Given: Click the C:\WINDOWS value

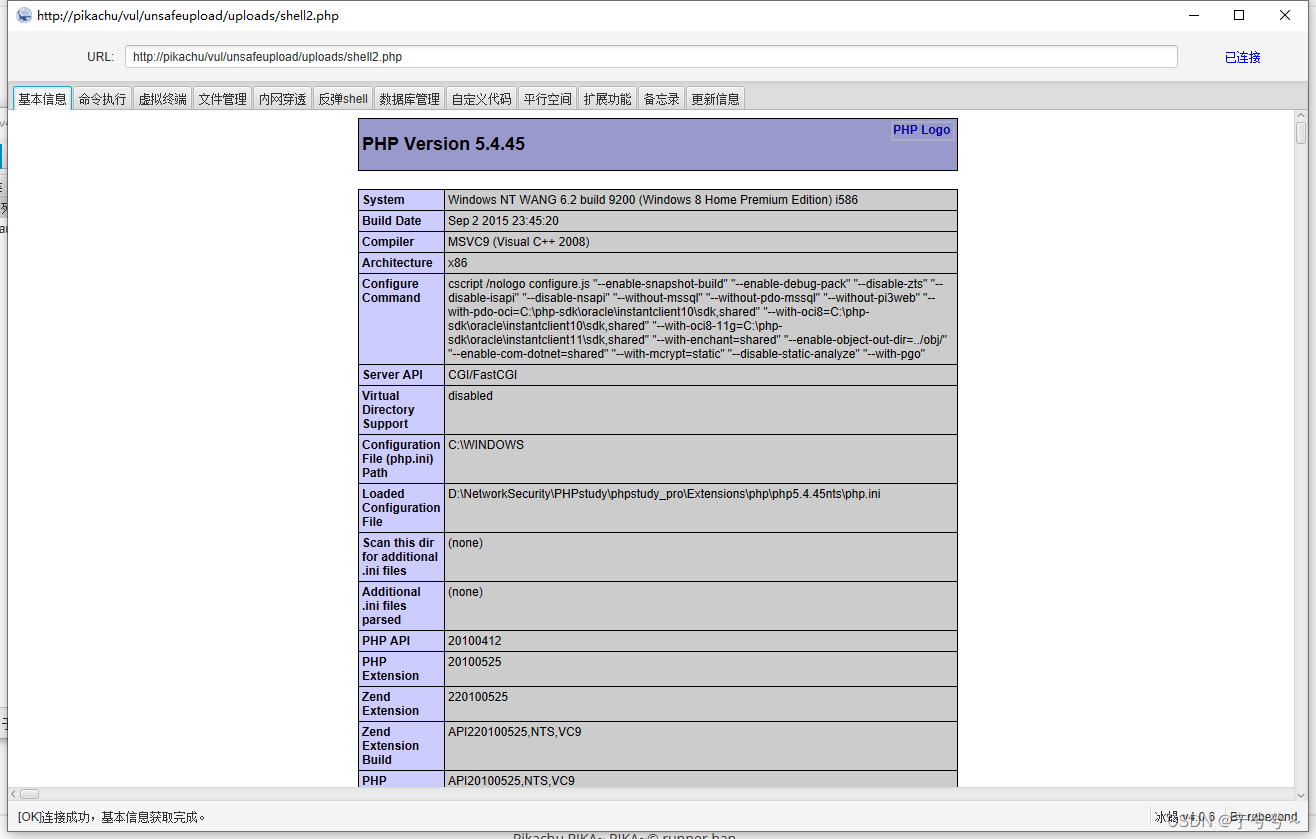Looking at the screenshot, I should 486,445.
